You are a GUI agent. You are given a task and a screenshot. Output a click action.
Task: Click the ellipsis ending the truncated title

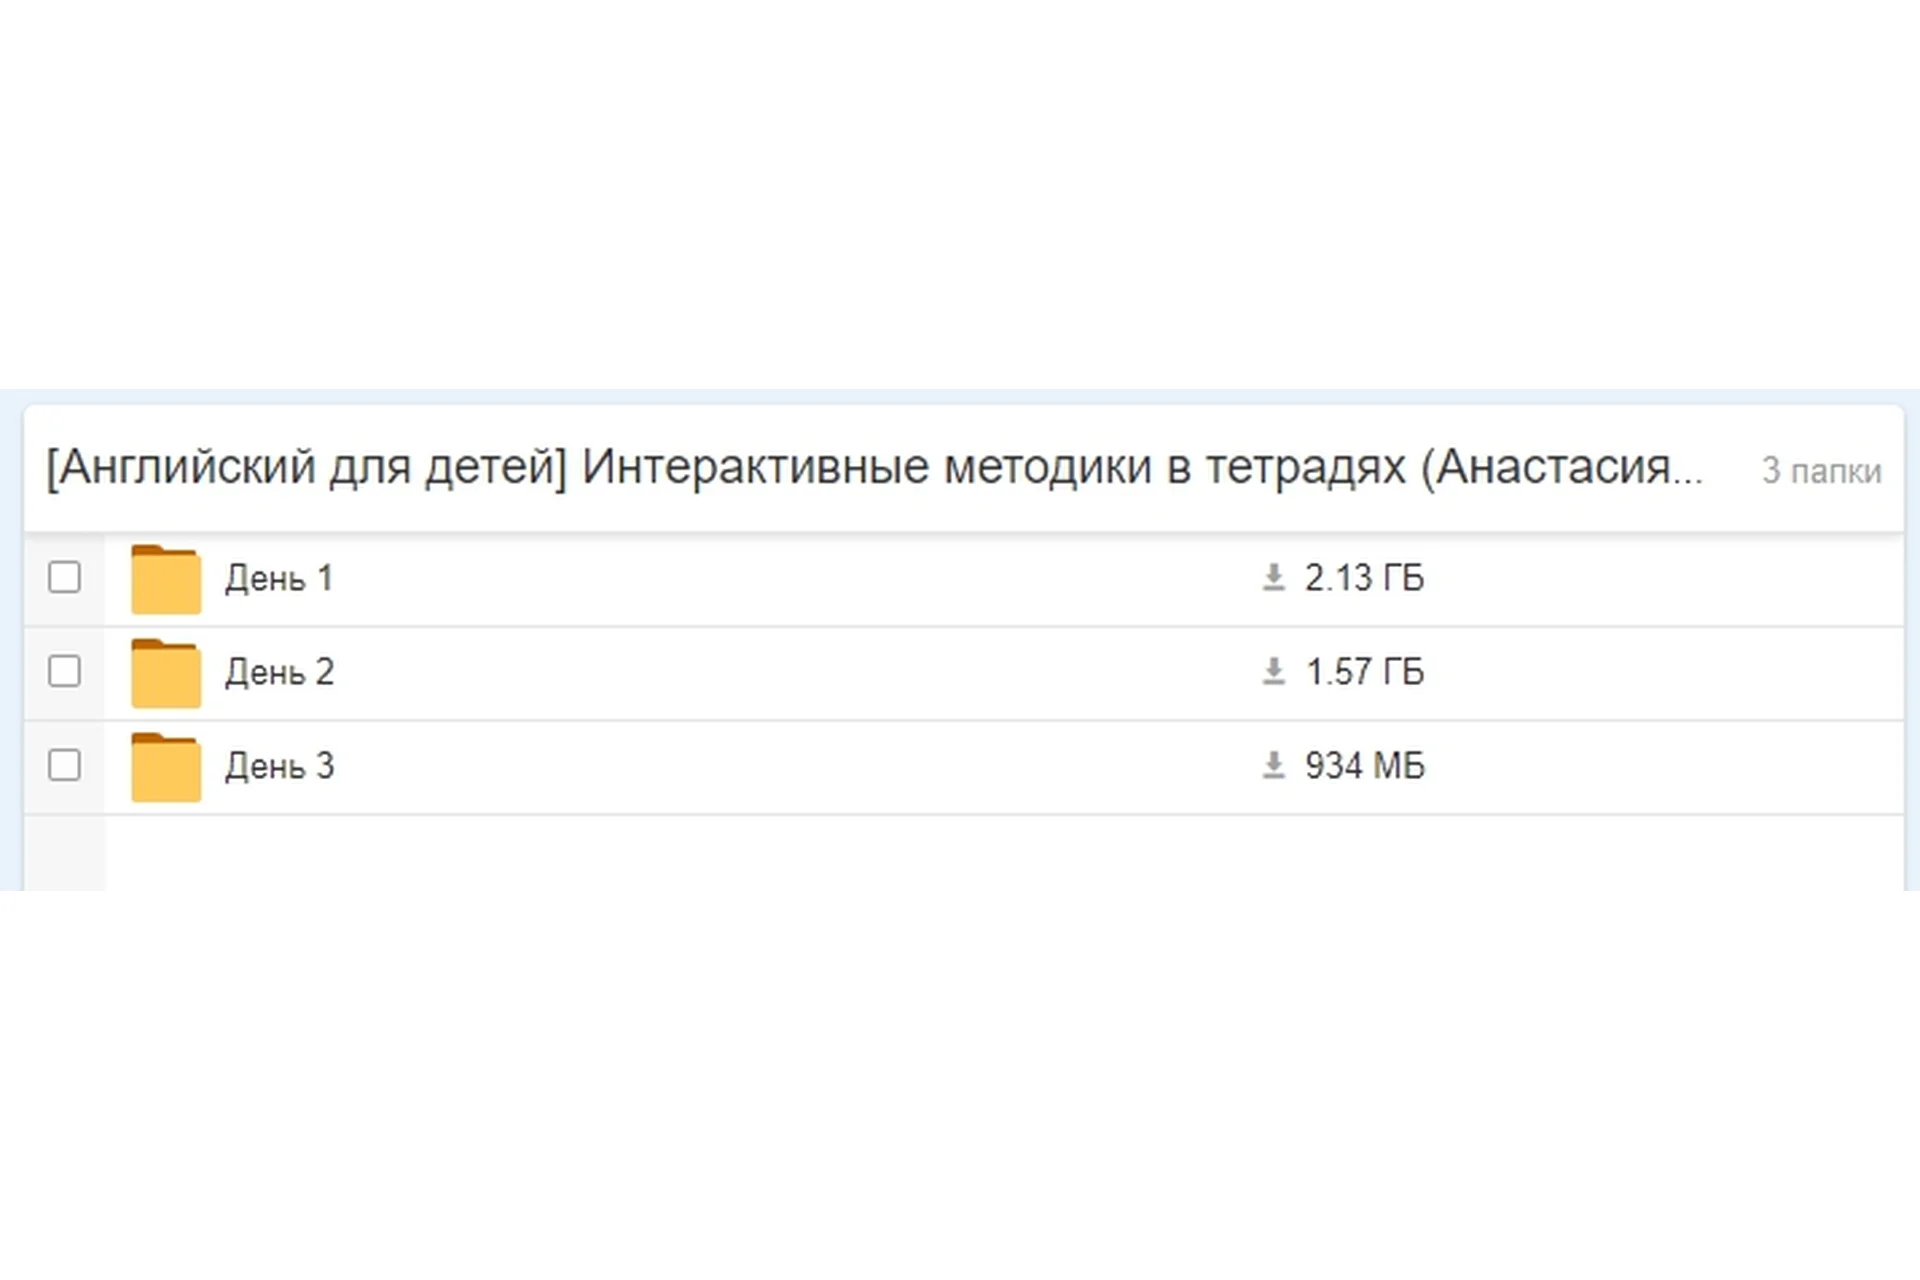click(x=1687, y=478)
